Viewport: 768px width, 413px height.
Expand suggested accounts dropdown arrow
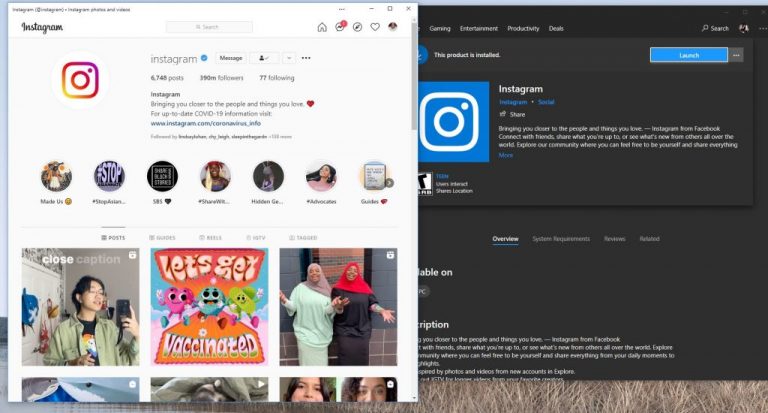point(289,58)
